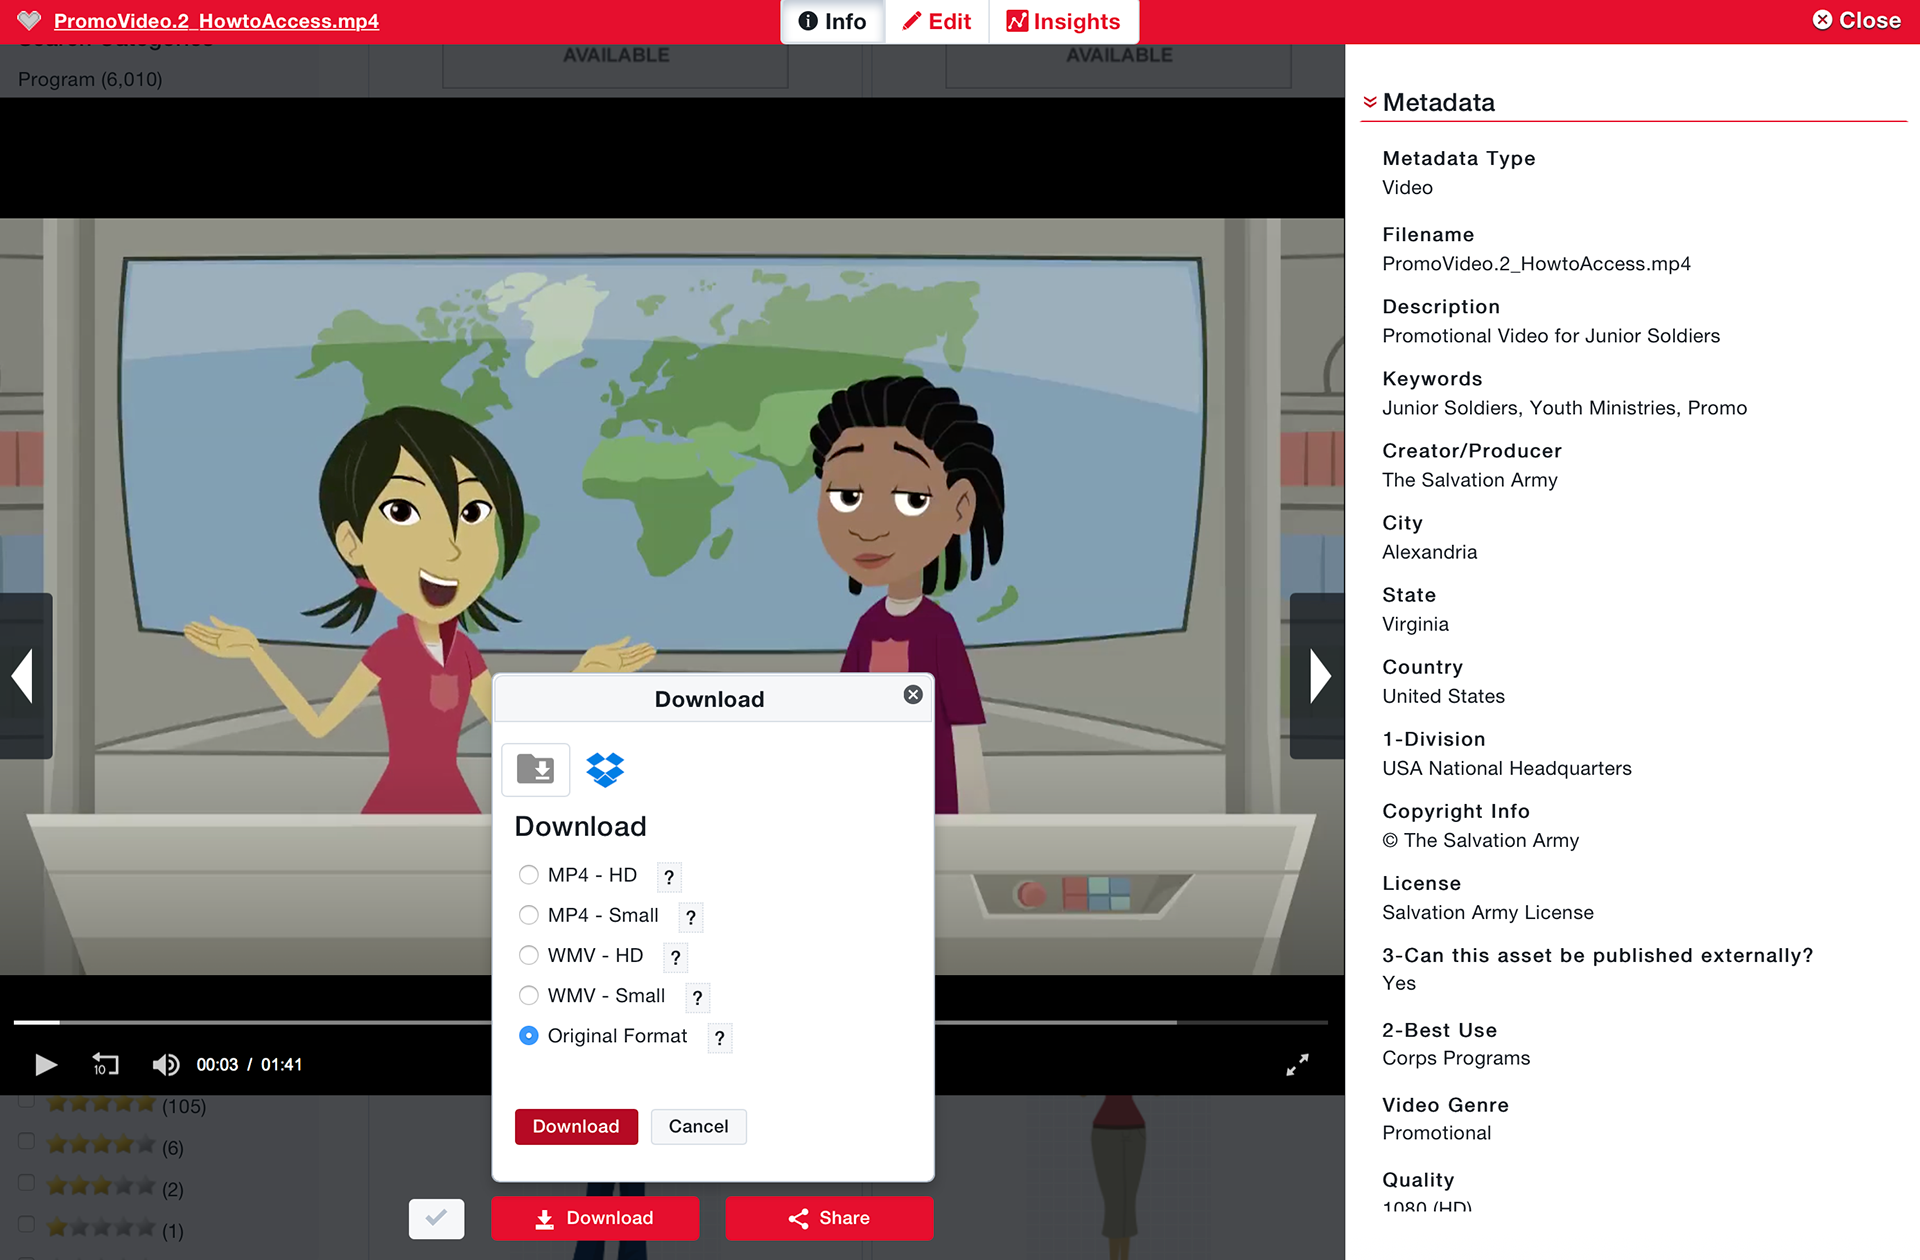Click the Junior Soldiers keywords text
The image size is (1920, 1260).
[x=1564, y=408]
